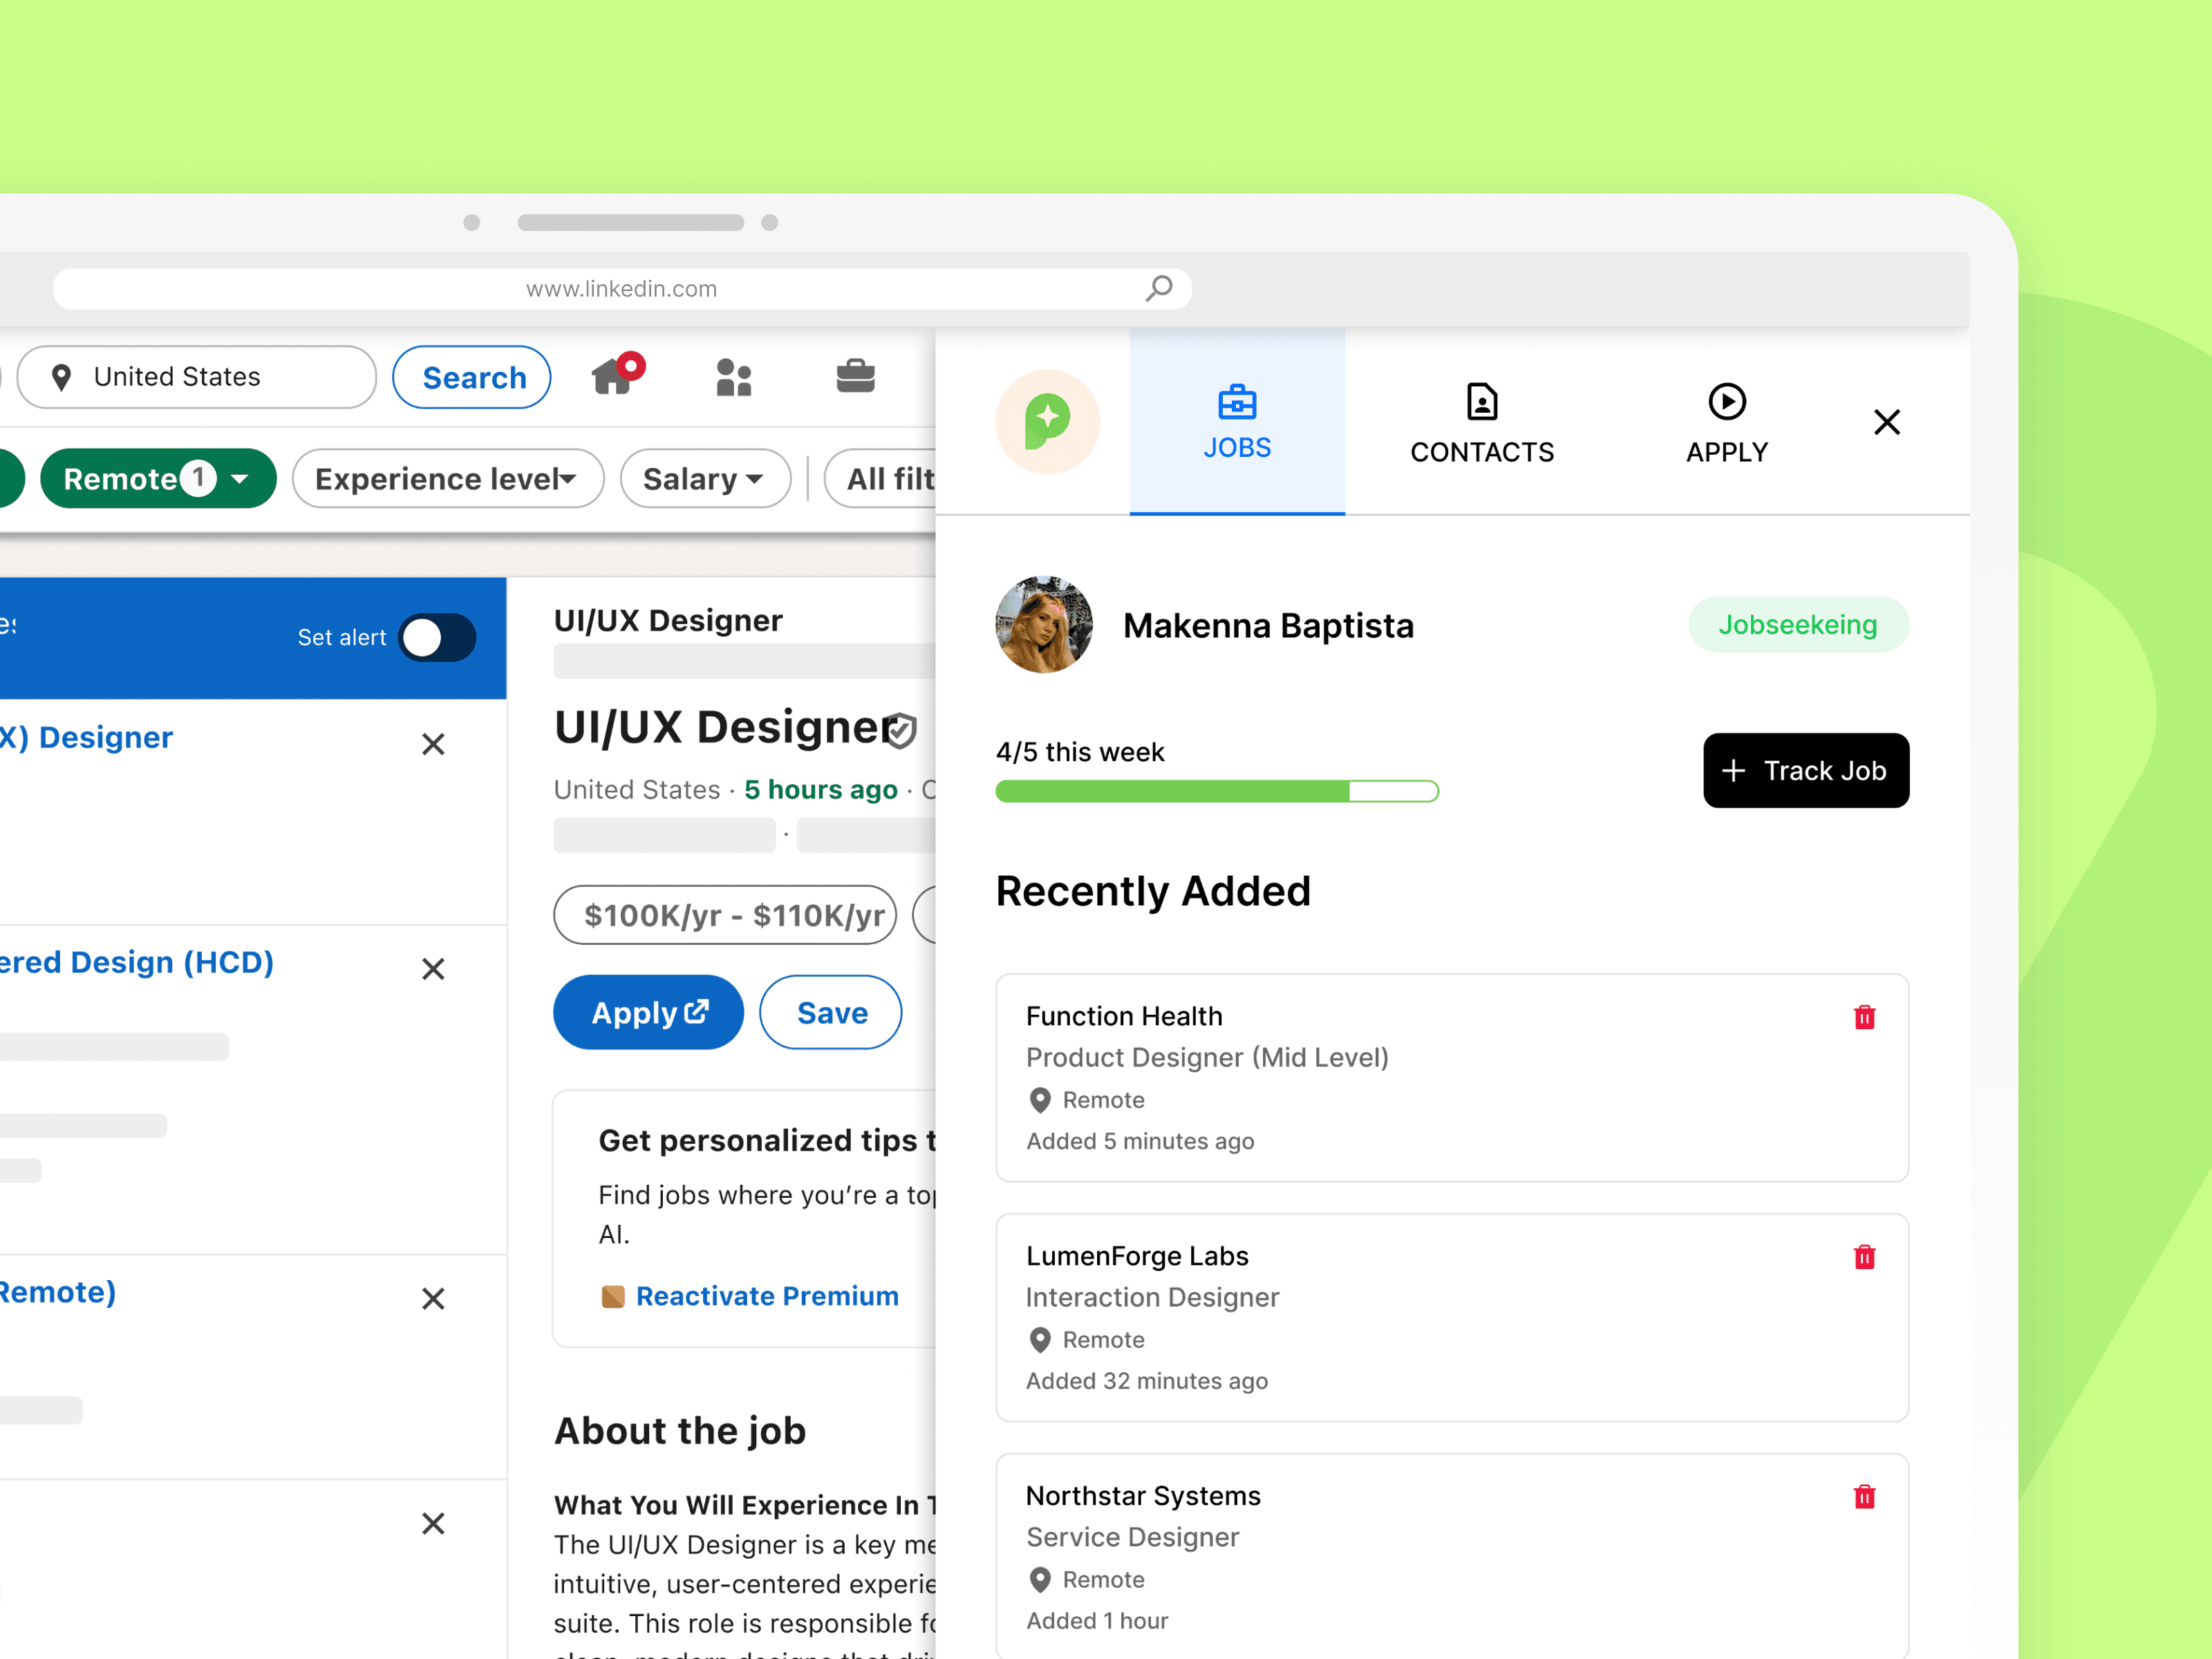Click the search magnifier in address bar
Viewport: 2212px width, 1659px height.
(x=1159, y=288)
